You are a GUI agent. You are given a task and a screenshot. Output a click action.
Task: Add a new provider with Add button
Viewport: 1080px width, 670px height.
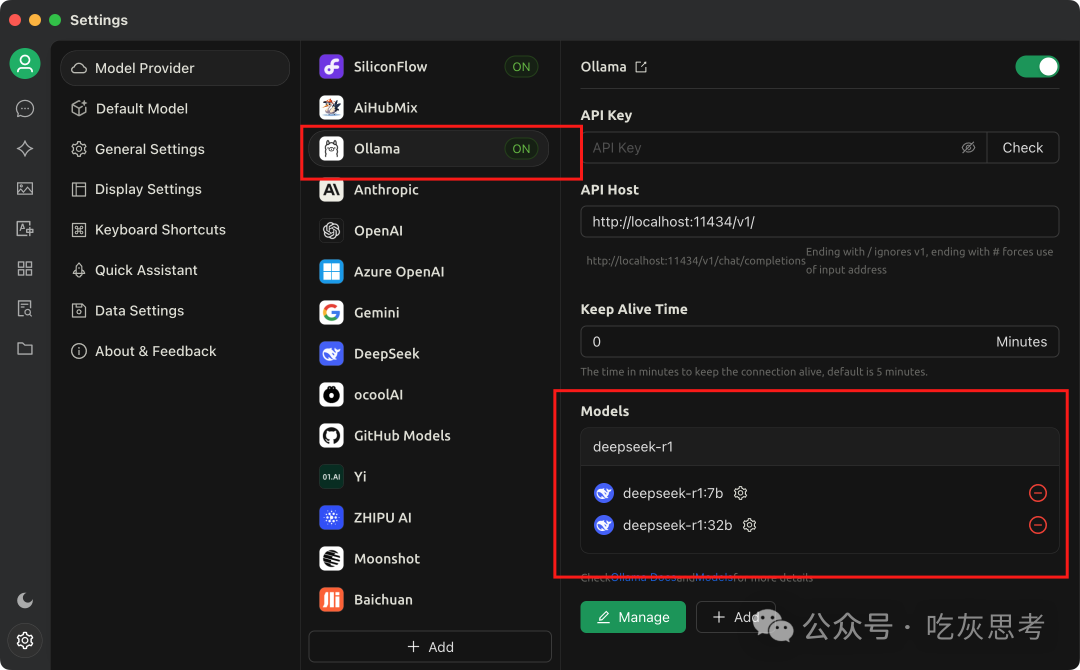(x=430, y=647)
